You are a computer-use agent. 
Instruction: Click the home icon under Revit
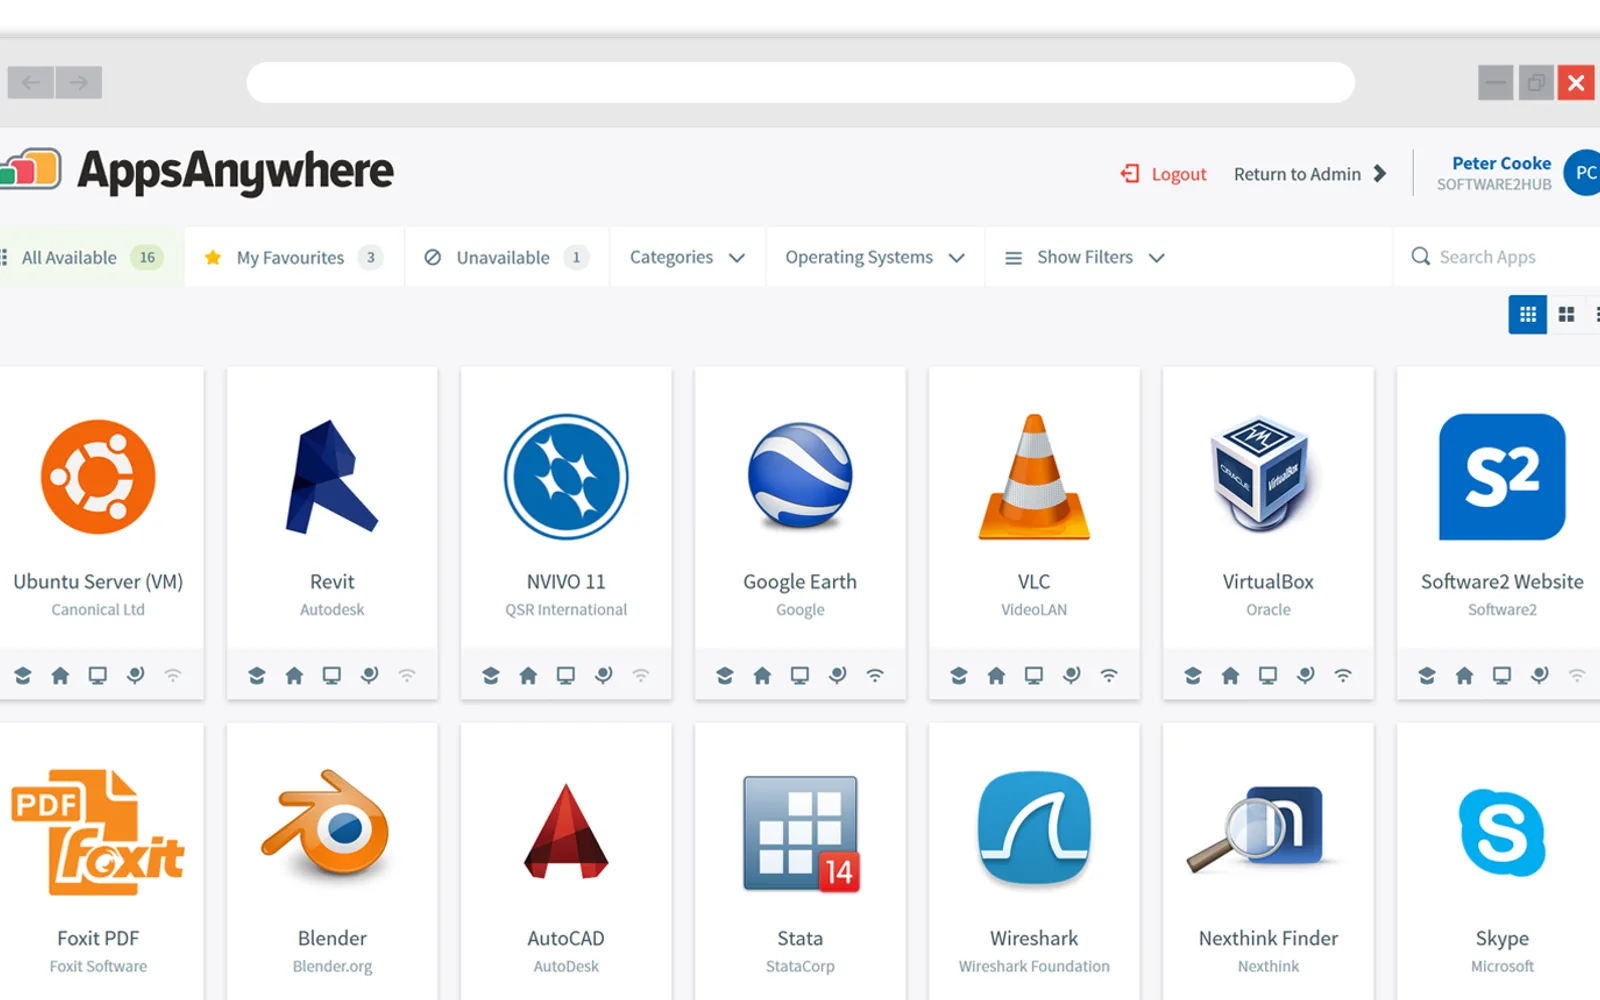pos(294,675)
